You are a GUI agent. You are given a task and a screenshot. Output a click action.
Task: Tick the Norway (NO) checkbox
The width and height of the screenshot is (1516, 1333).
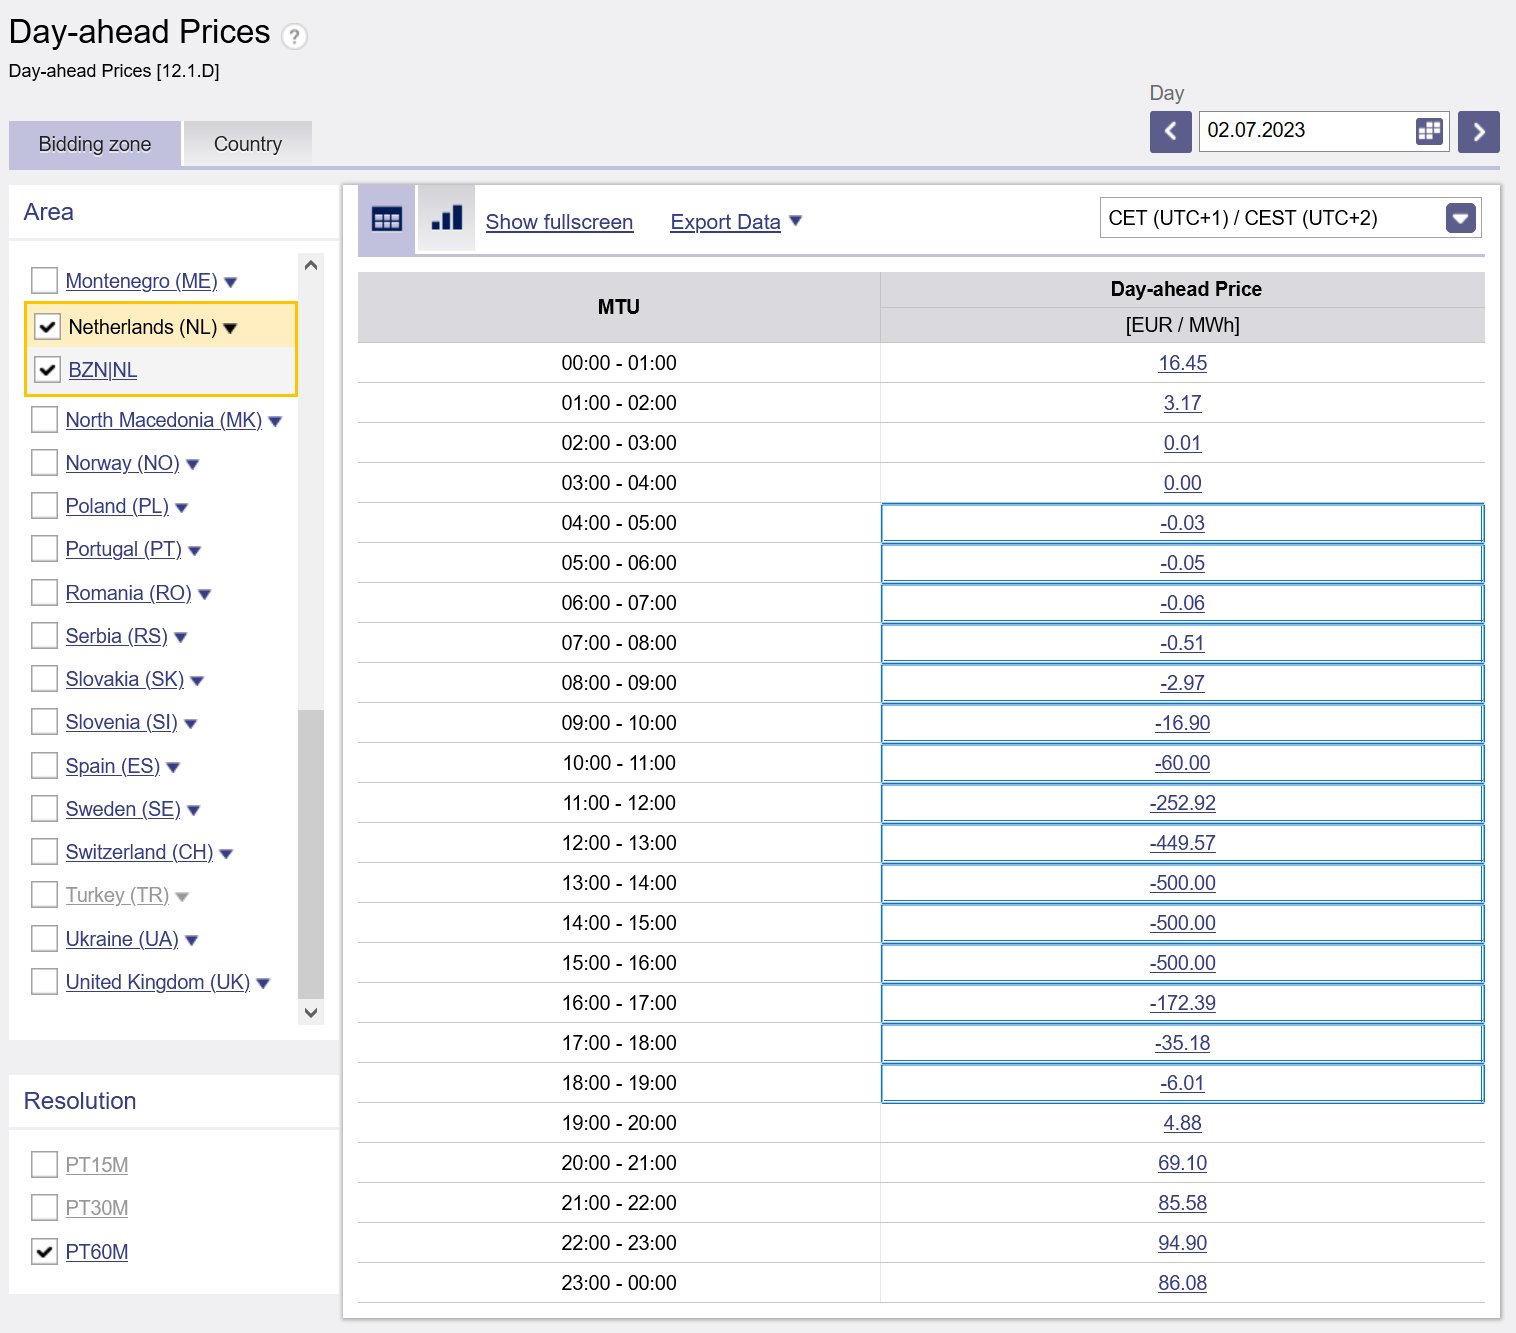pos(44,462)
